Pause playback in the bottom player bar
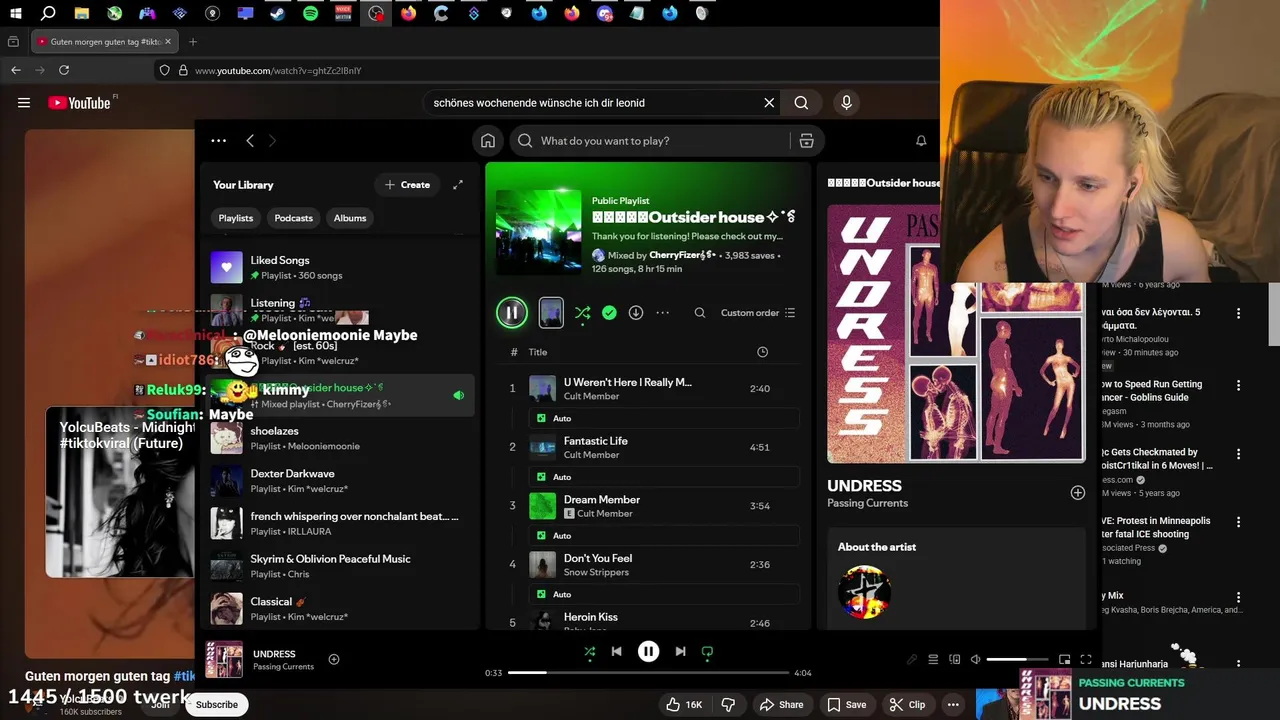1280x720 pixels. pyautogui.click(x=648, y=652)
